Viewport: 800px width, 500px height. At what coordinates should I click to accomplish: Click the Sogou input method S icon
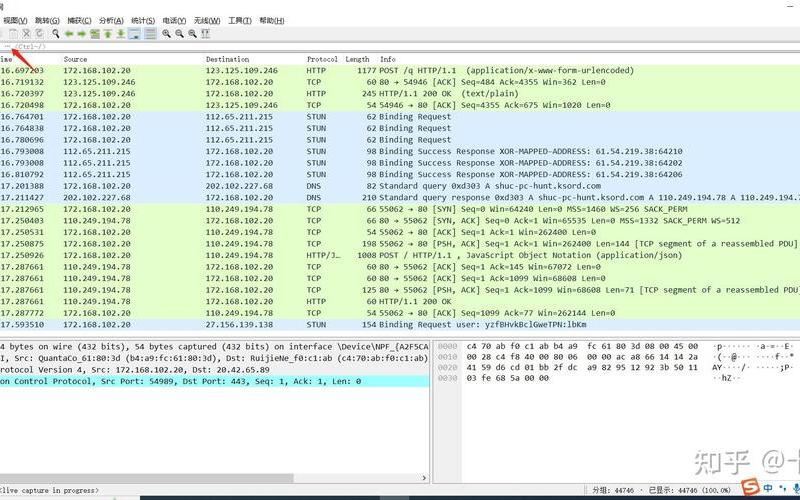point(750,487)
